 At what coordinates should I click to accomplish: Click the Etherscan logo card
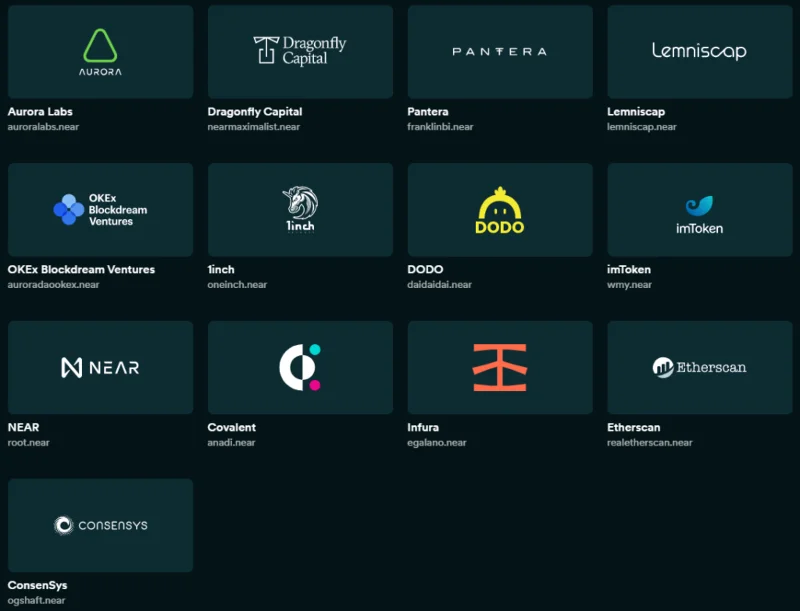[x=699, y=367]
